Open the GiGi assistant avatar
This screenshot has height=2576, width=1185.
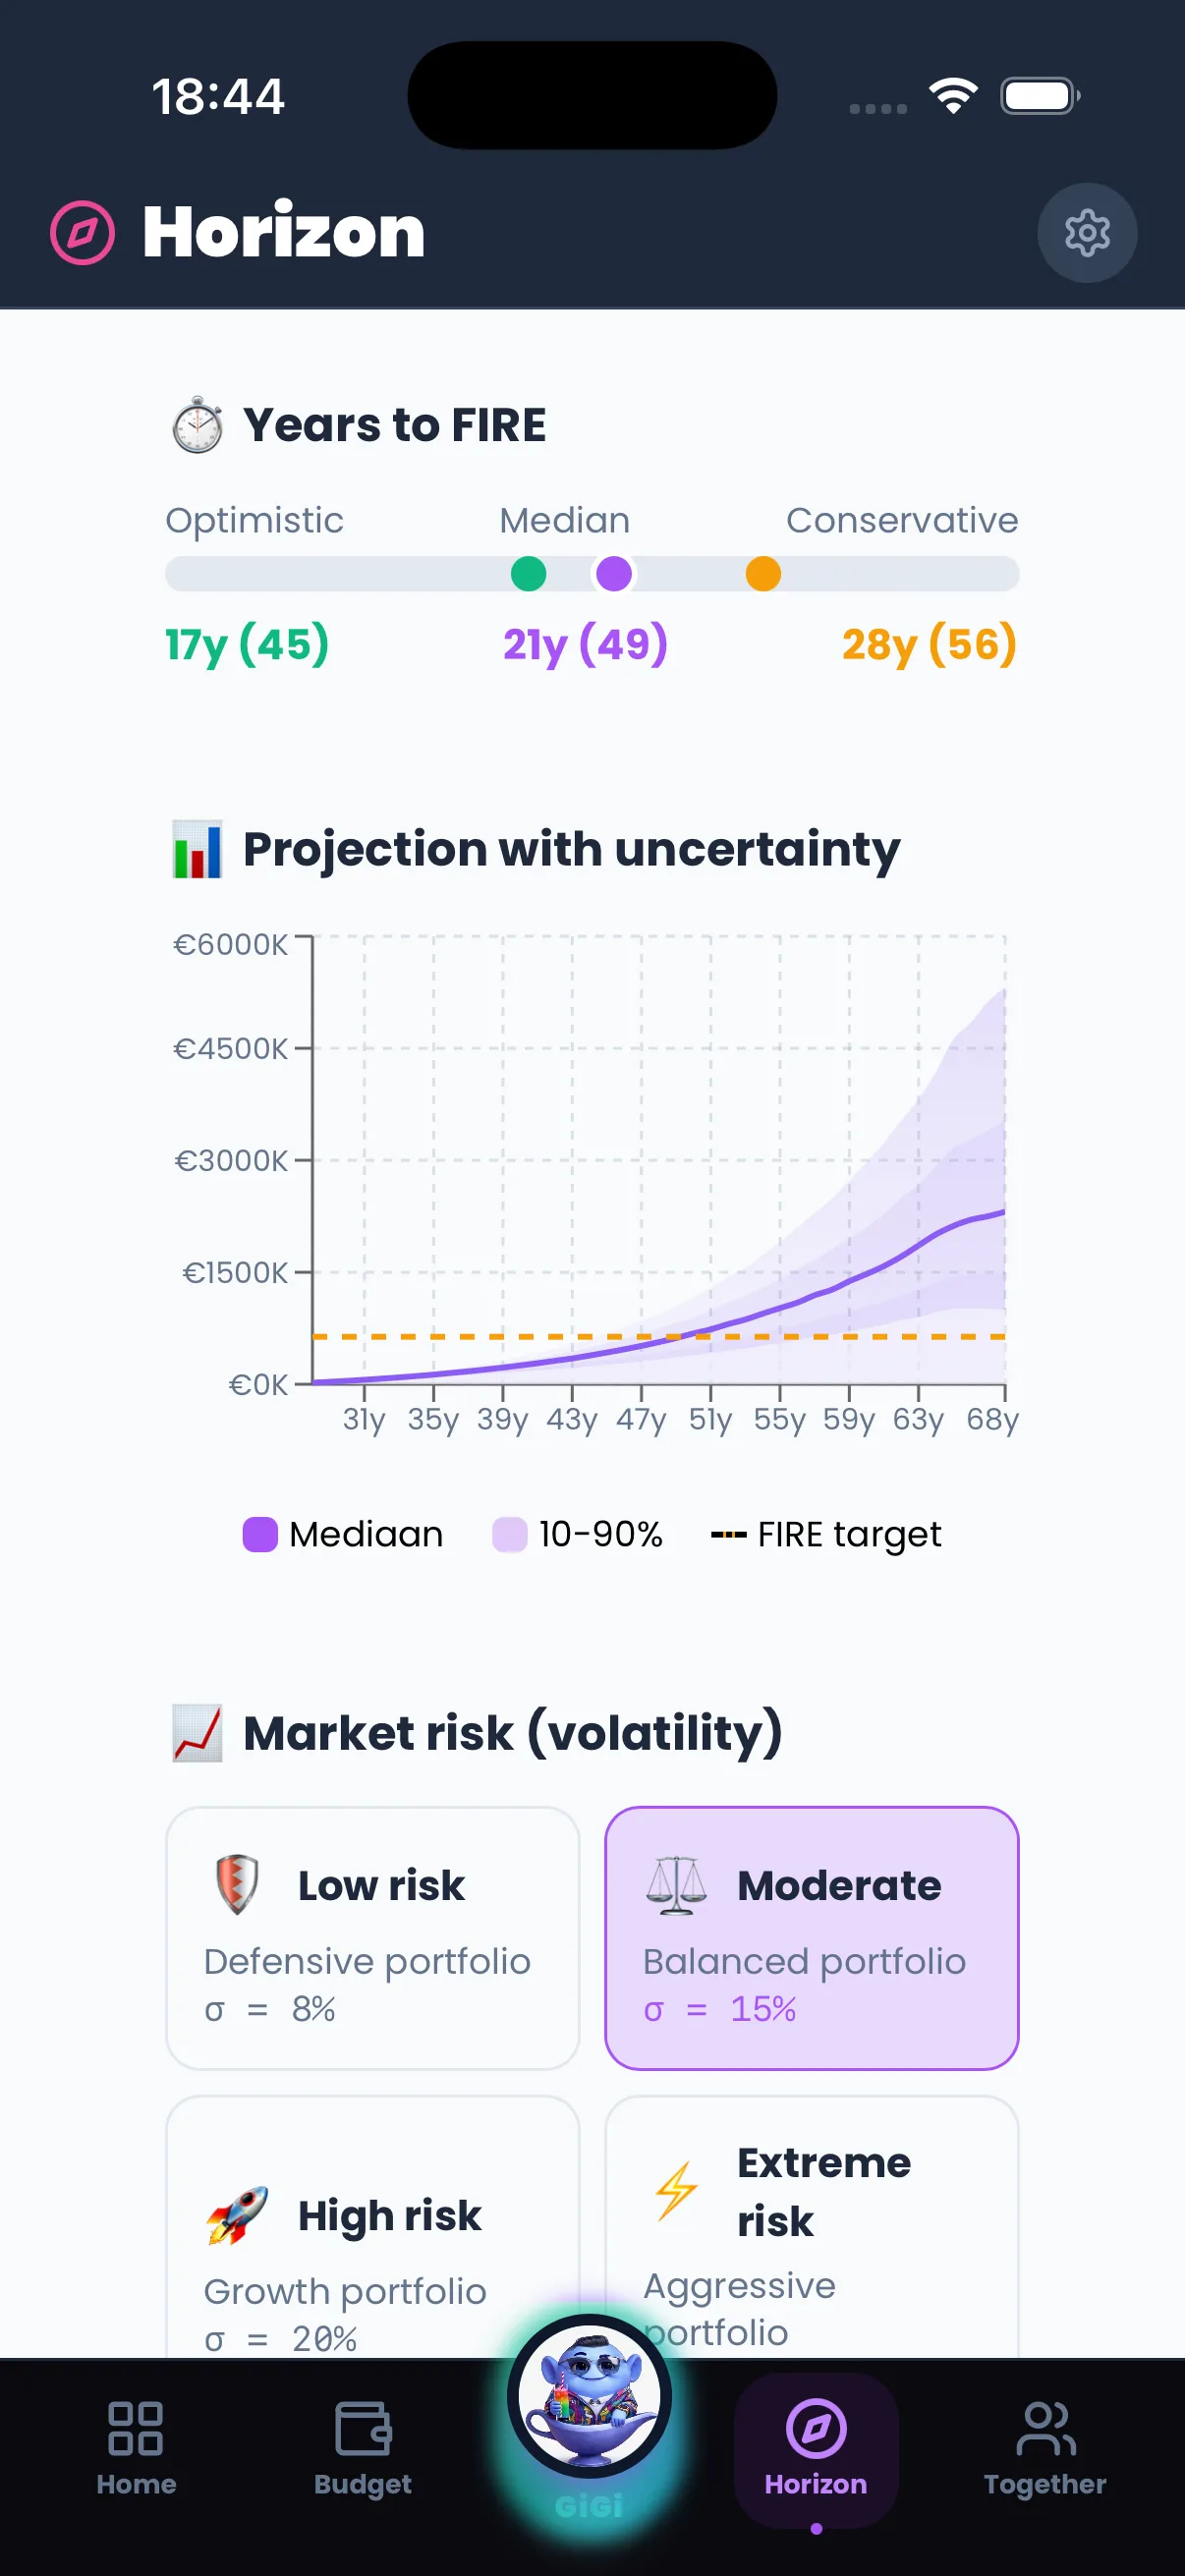click(590, 2395)
